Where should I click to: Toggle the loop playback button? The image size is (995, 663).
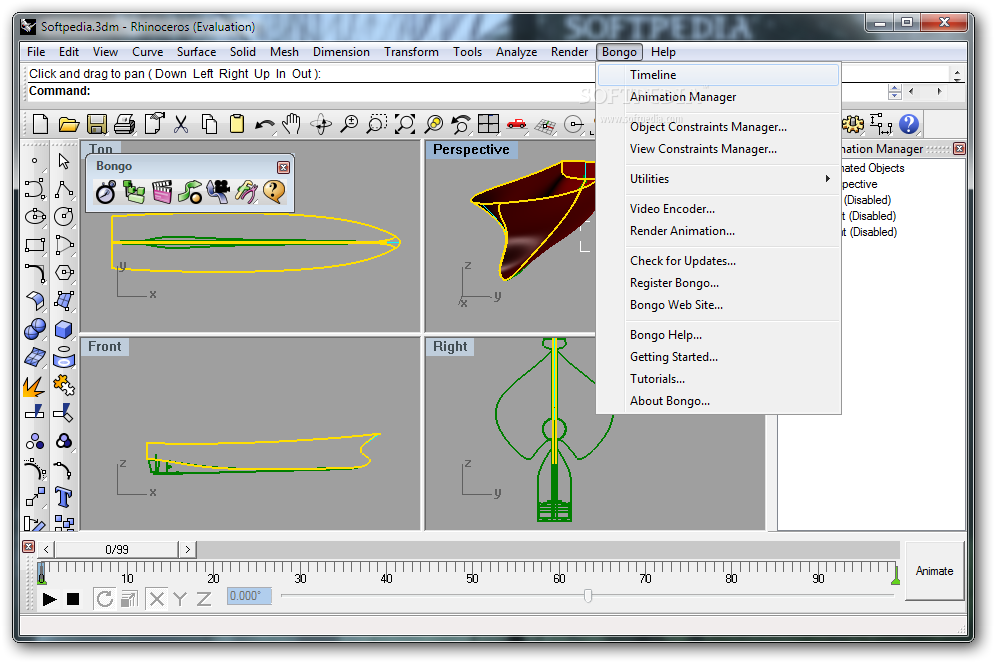(105, 598)
